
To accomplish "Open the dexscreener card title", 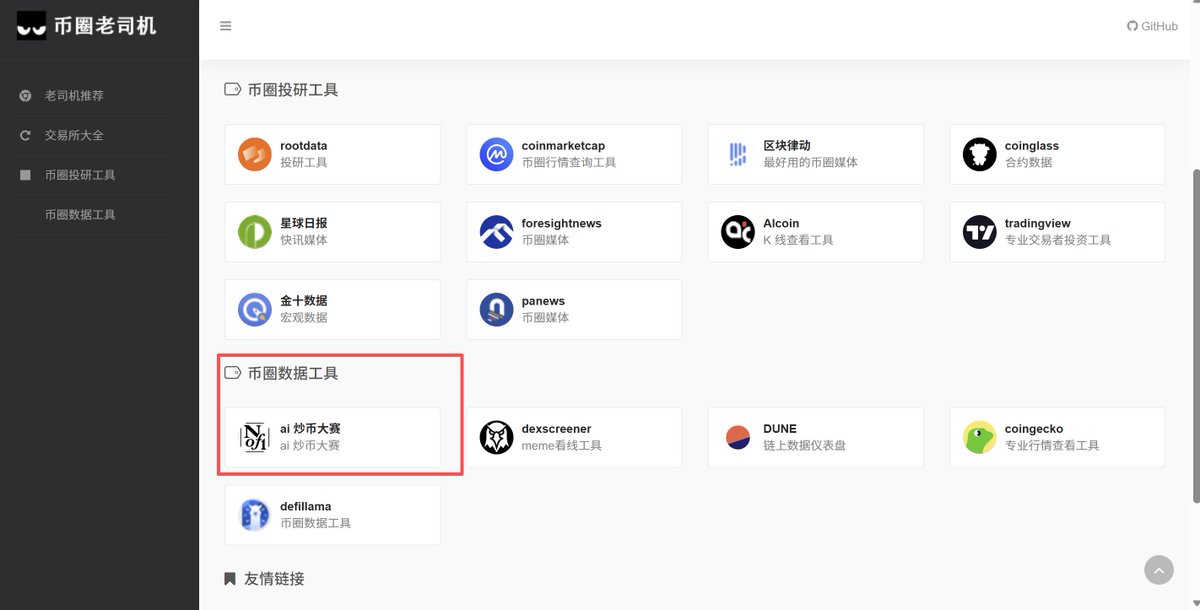I will tap(556, 429).
